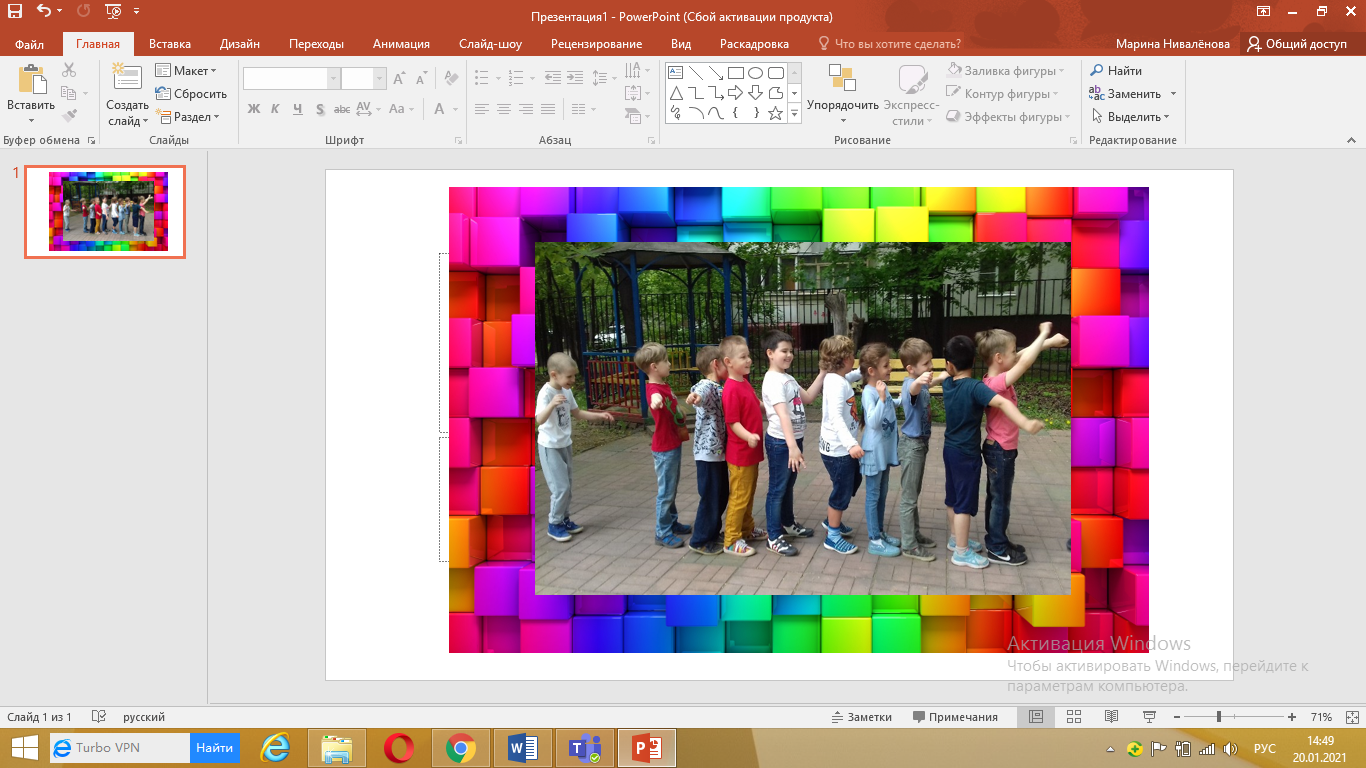The height and width of the screenshot is (768, 1366).
Task: Click the zoom slider handle
Action: (x=1218, y=717)
